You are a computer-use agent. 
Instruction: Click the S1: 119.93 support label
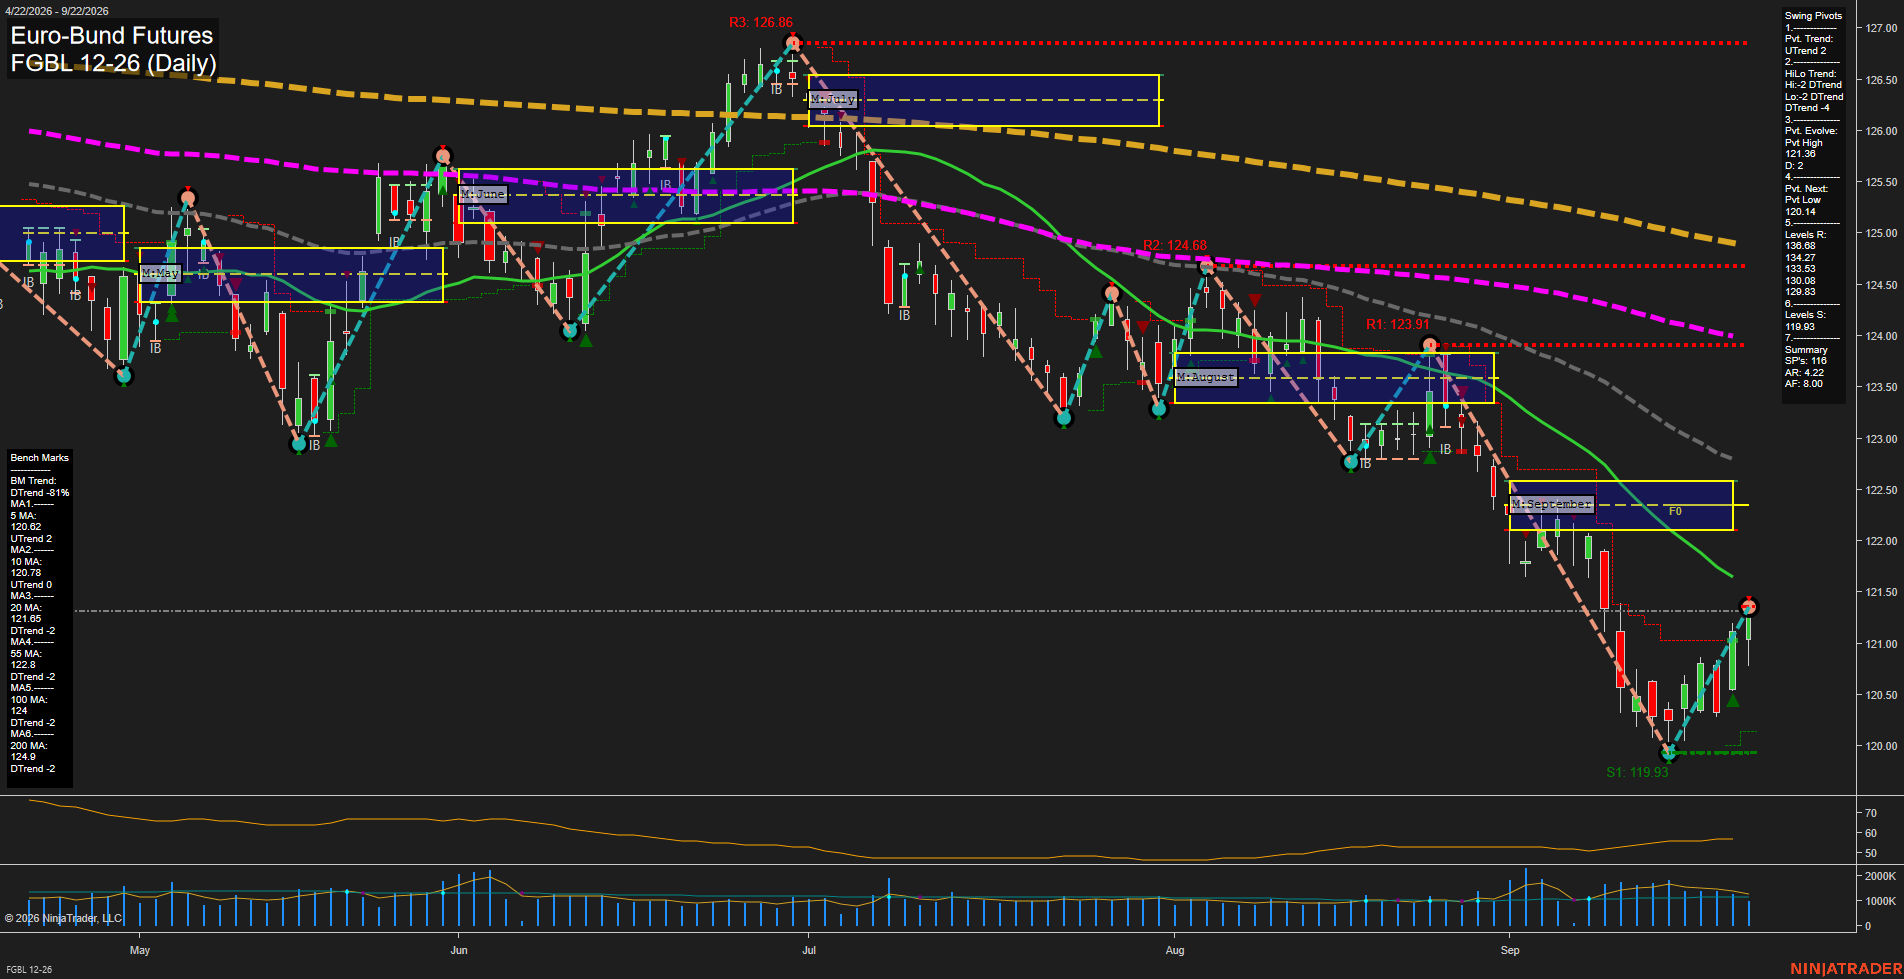(x=1637, y=772)
